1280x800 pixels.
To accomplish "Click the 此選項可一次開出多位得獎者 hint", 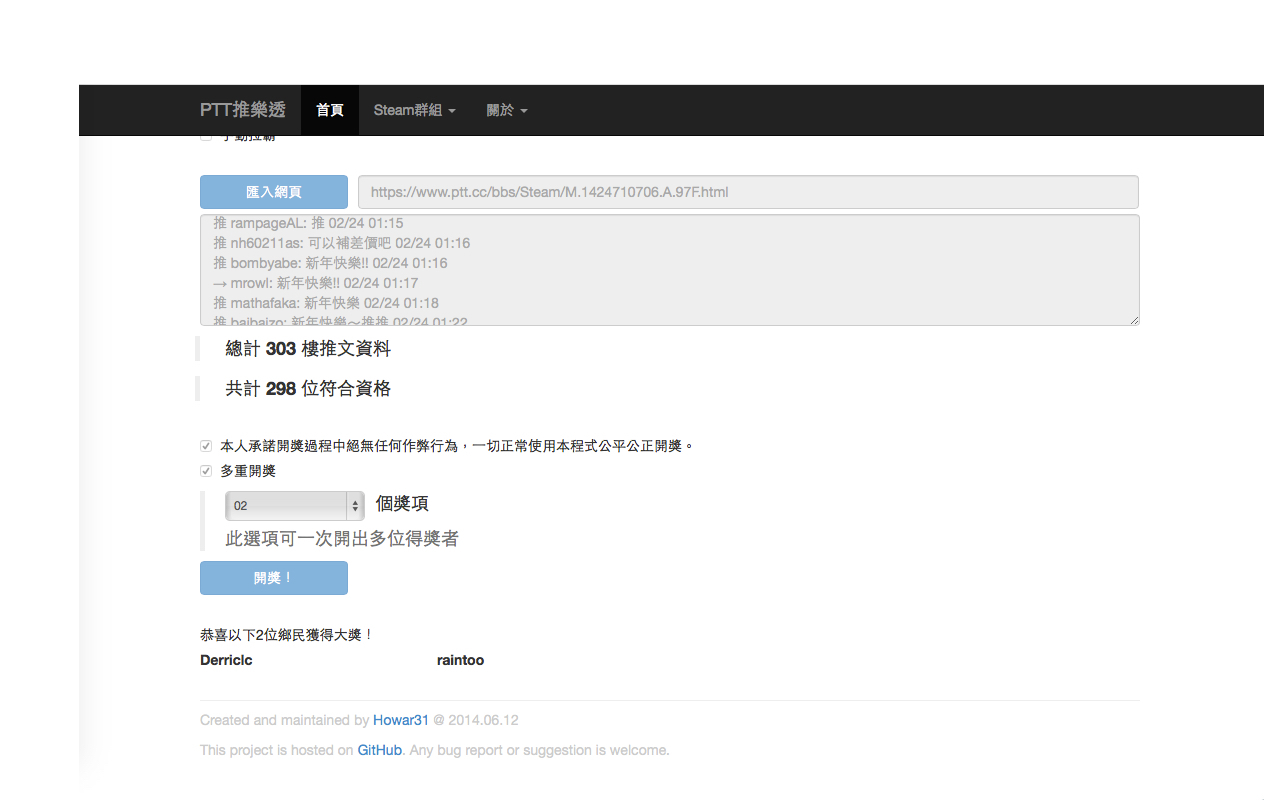I will 342,539.
